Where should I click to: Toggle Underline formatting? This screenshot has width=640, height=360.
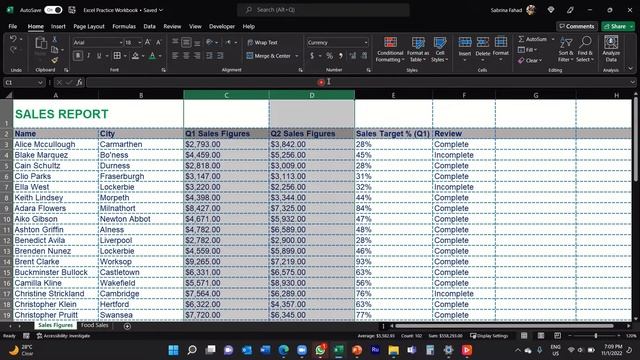pyautogui.click(x=99, y=56)
